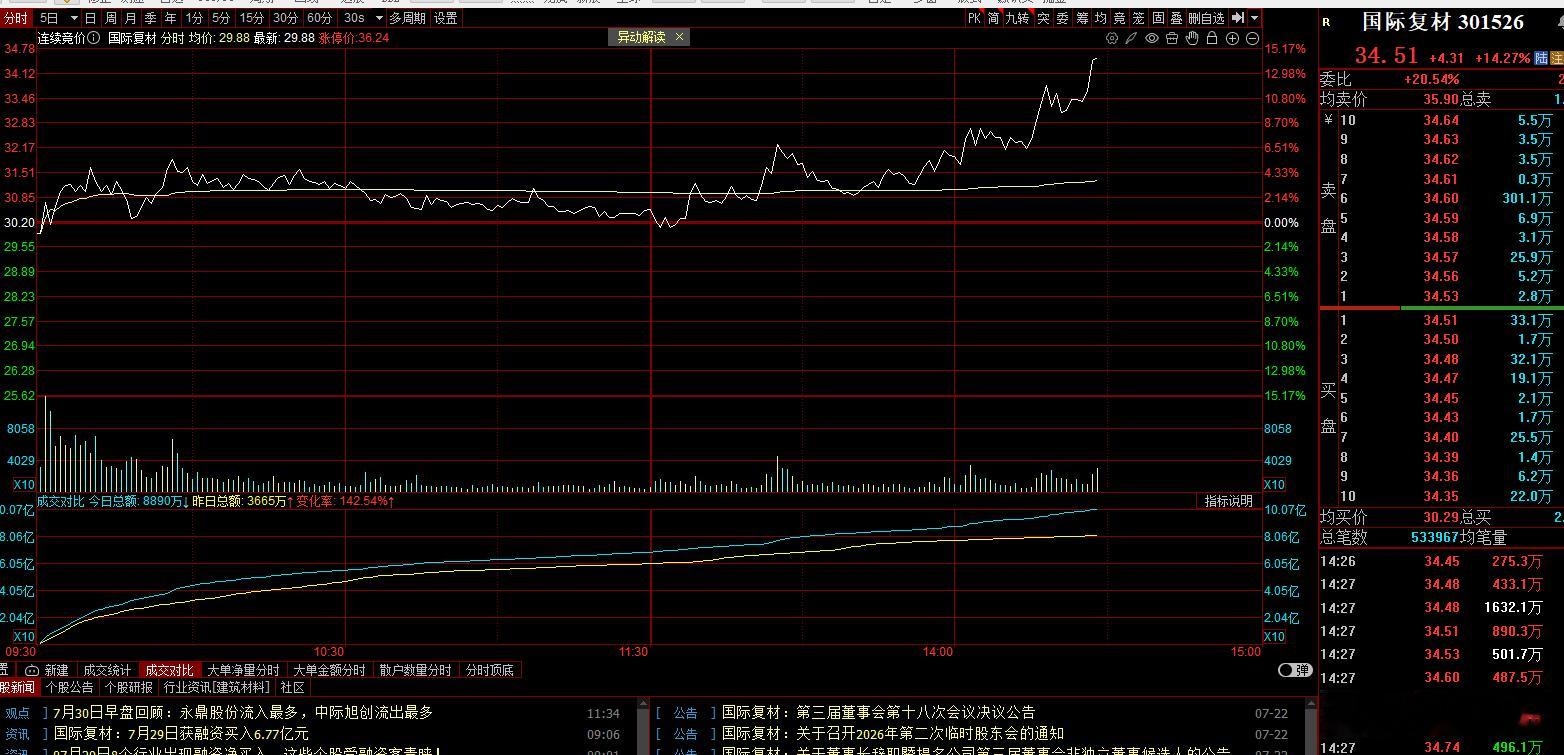The image size is (1564, 755).
Task: Select the 15分 minute period
Action: [x=252, y=18]
